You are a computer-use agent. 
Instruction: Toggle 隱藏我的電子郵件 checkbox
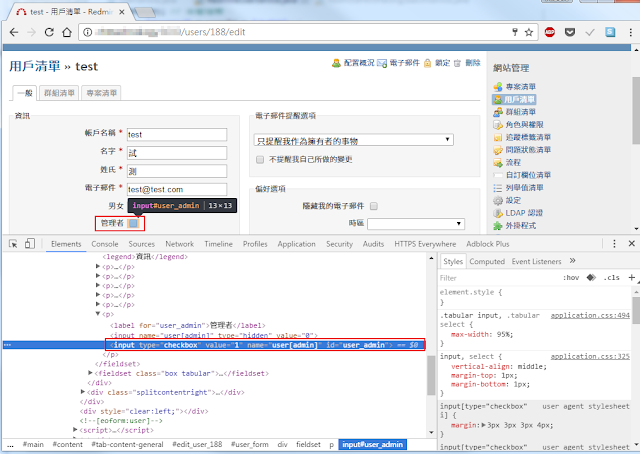coord(374,206)
